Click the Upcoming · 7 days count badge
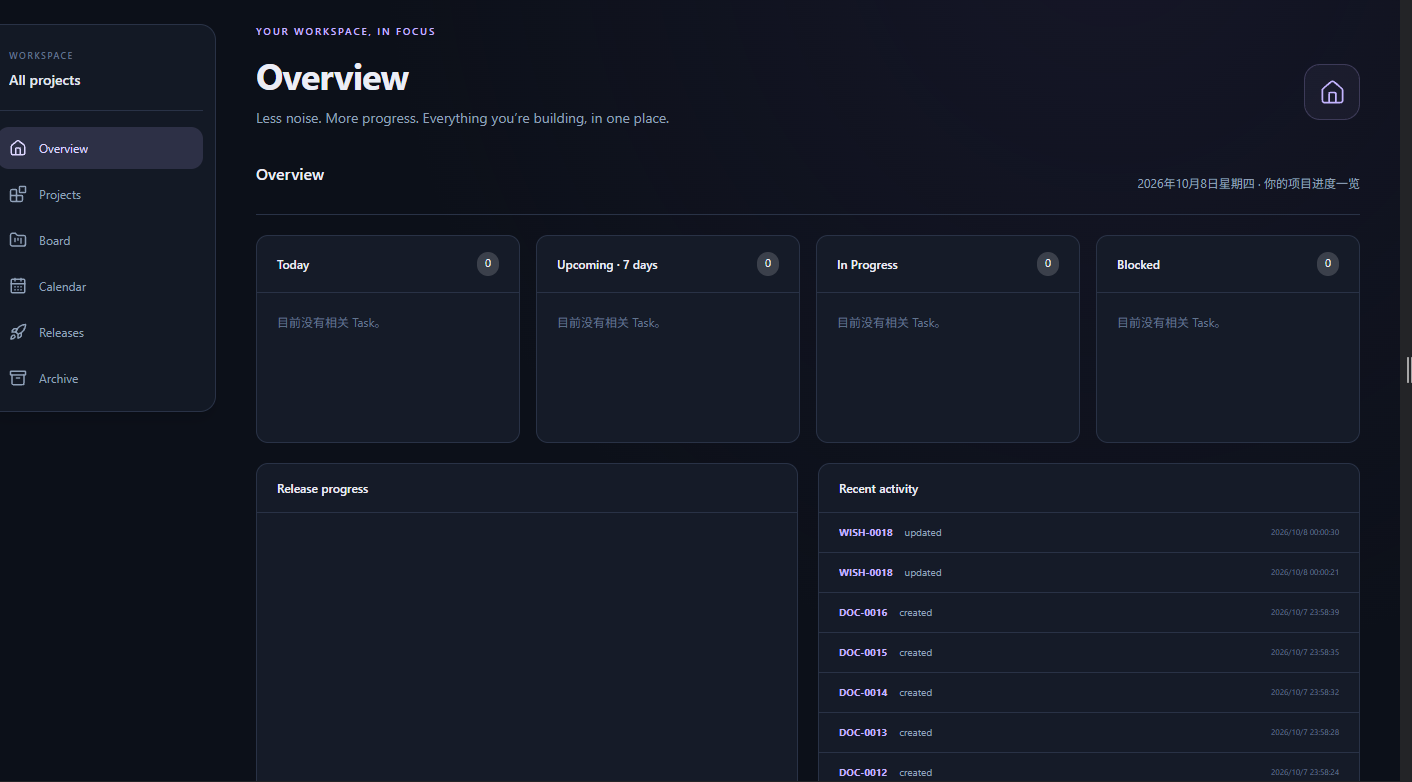 (x=768, y=264)
